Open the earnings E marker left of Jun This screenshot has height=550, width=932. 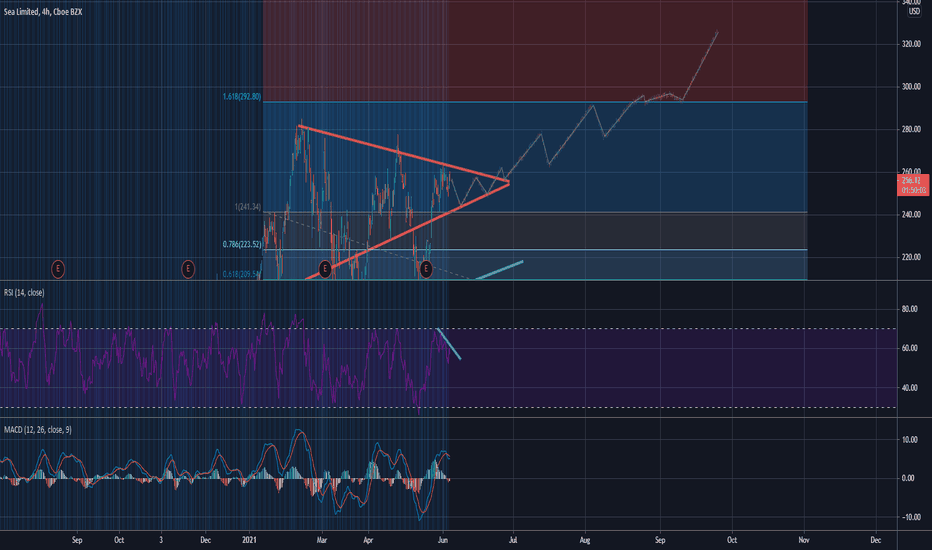click(x=426, y=269)
